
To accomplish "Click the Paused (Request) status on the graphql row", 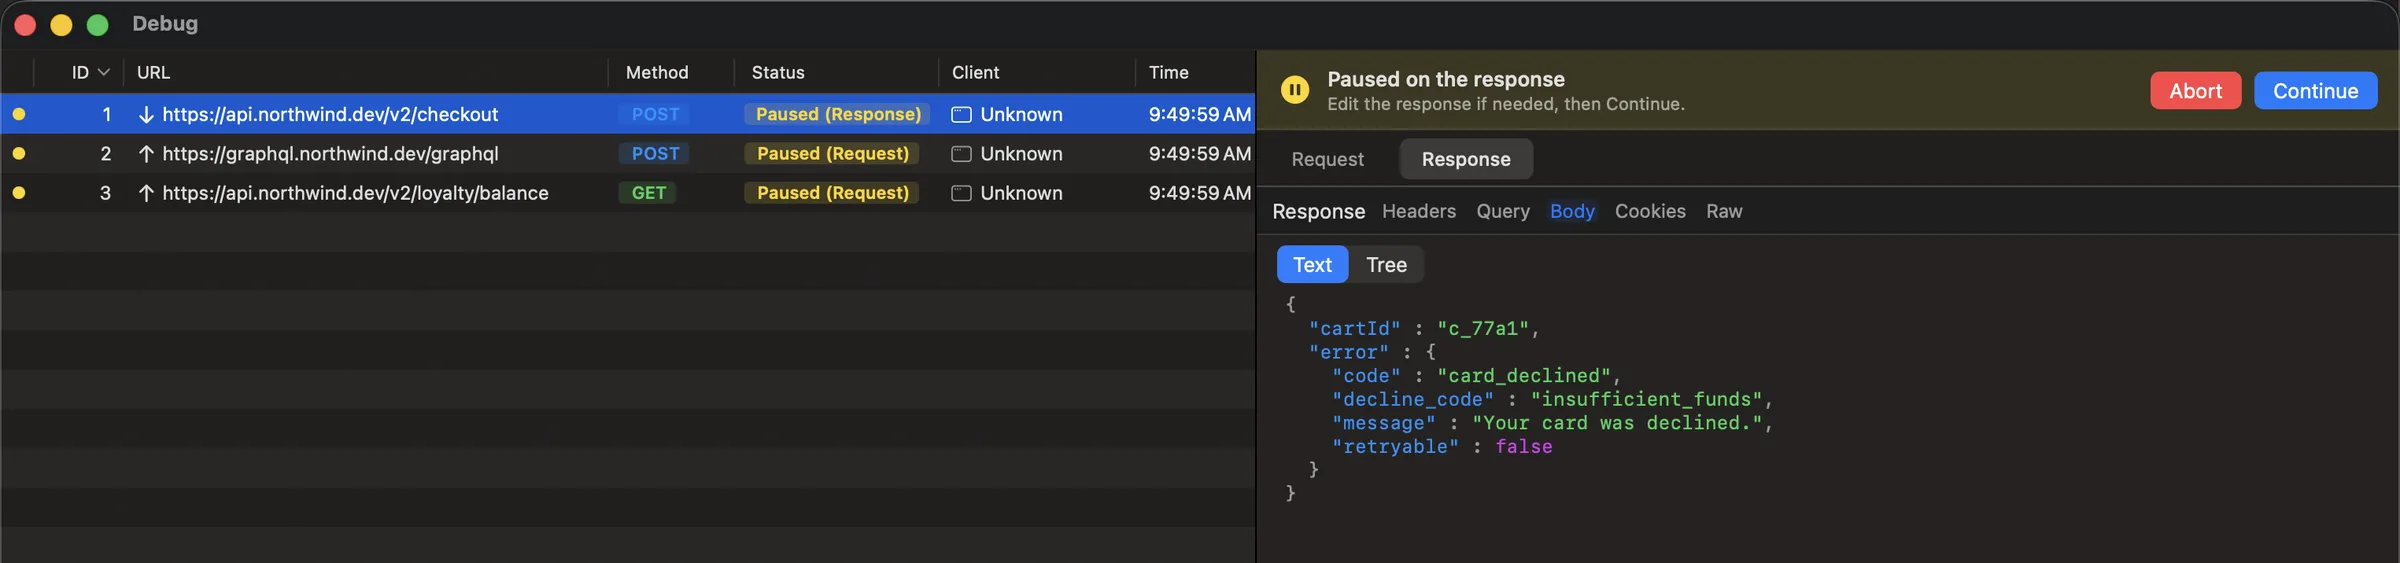I will (832, 153).
